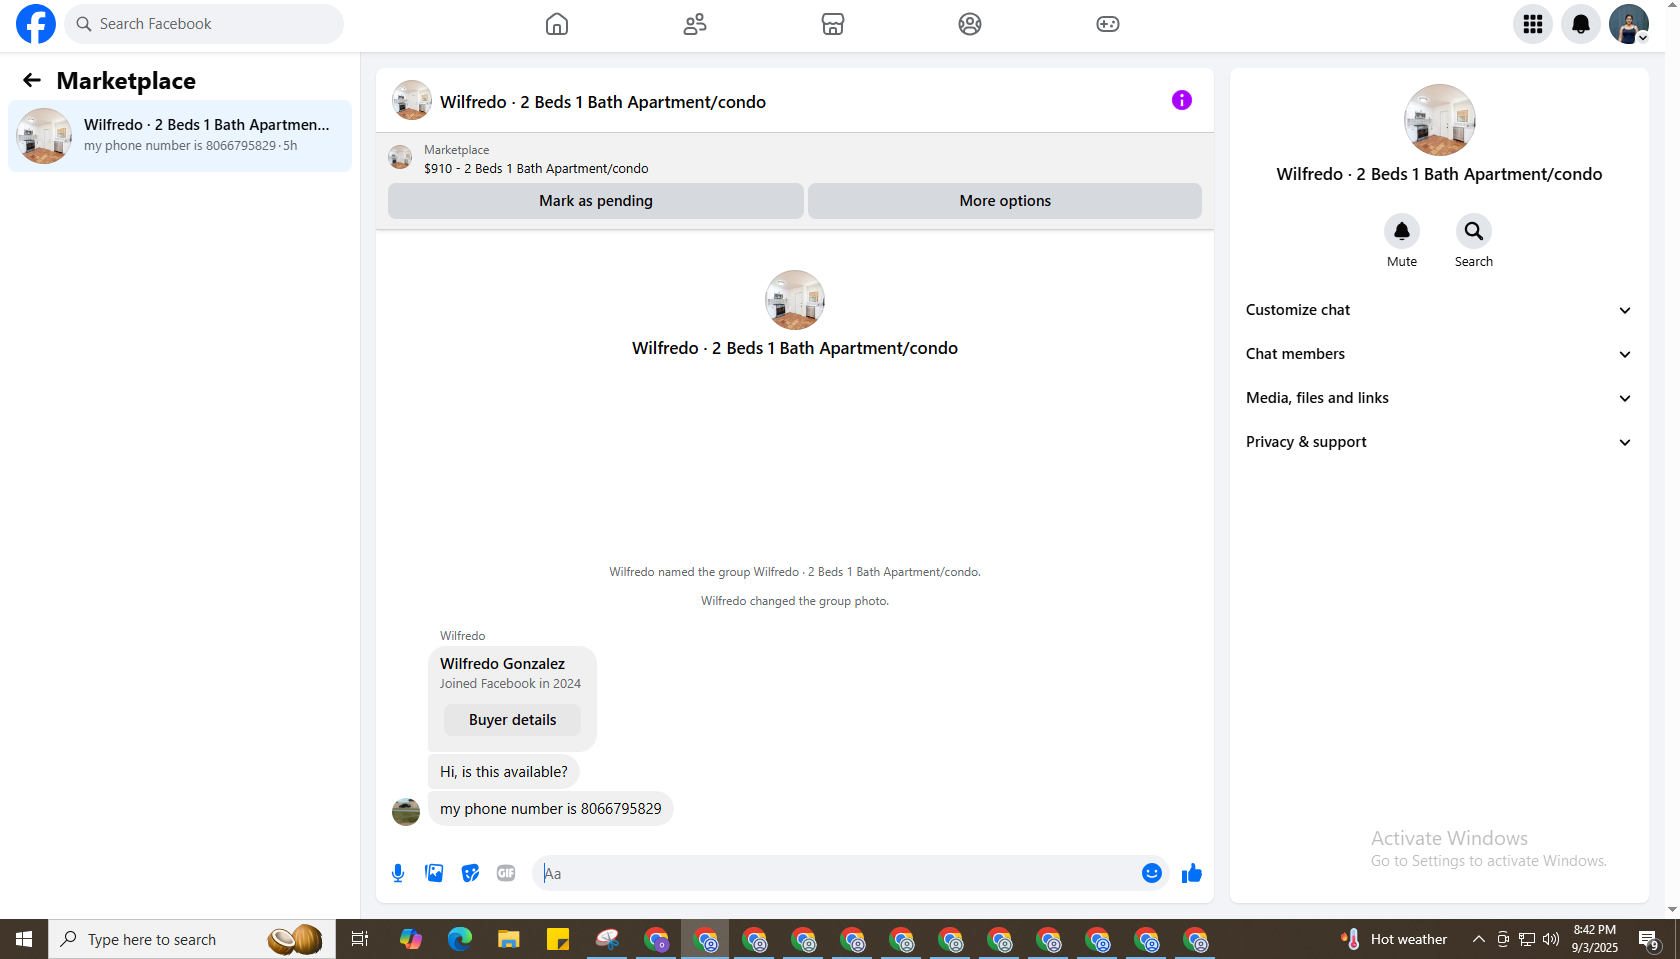Attach a photo with the image icon
Viewport: 1680px width, 959px height.
click(434, 873)
